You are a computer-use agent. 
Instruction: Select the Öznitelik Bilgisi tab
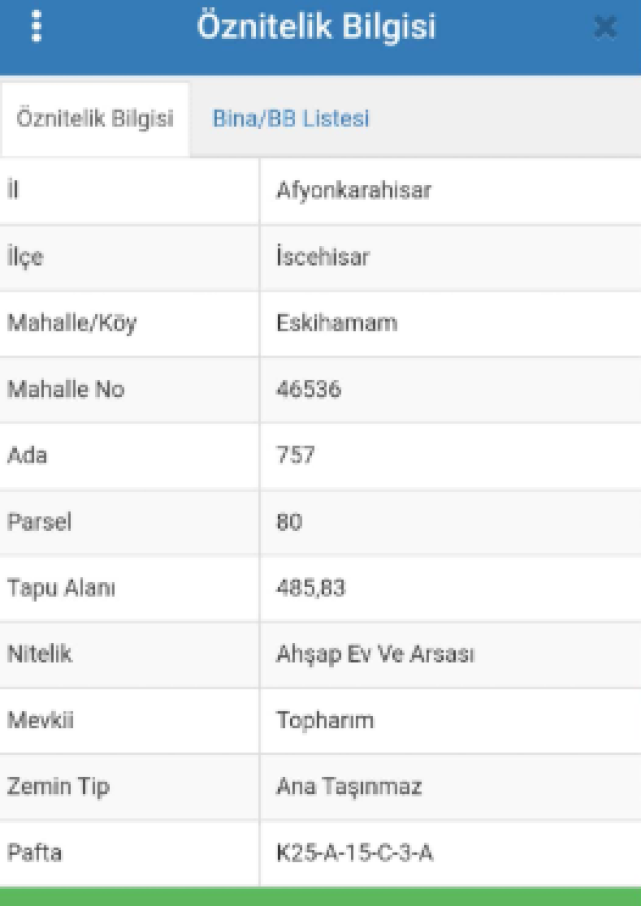95,119
